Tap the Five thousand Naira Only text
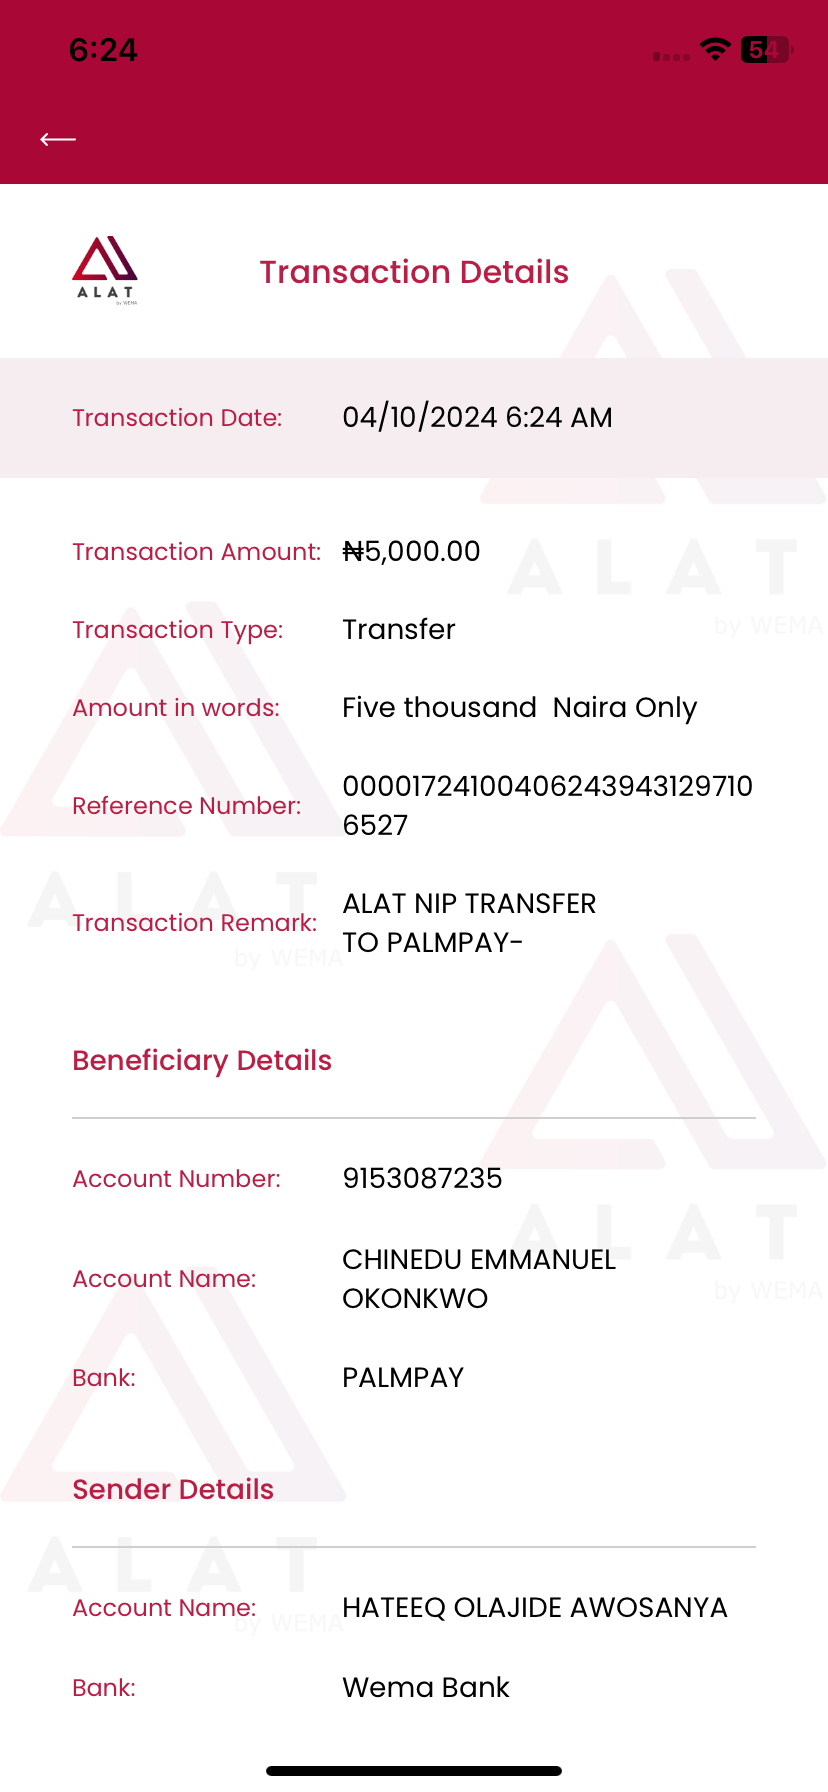The width and height of the screenshot is (828, 1792). point(519,707)
